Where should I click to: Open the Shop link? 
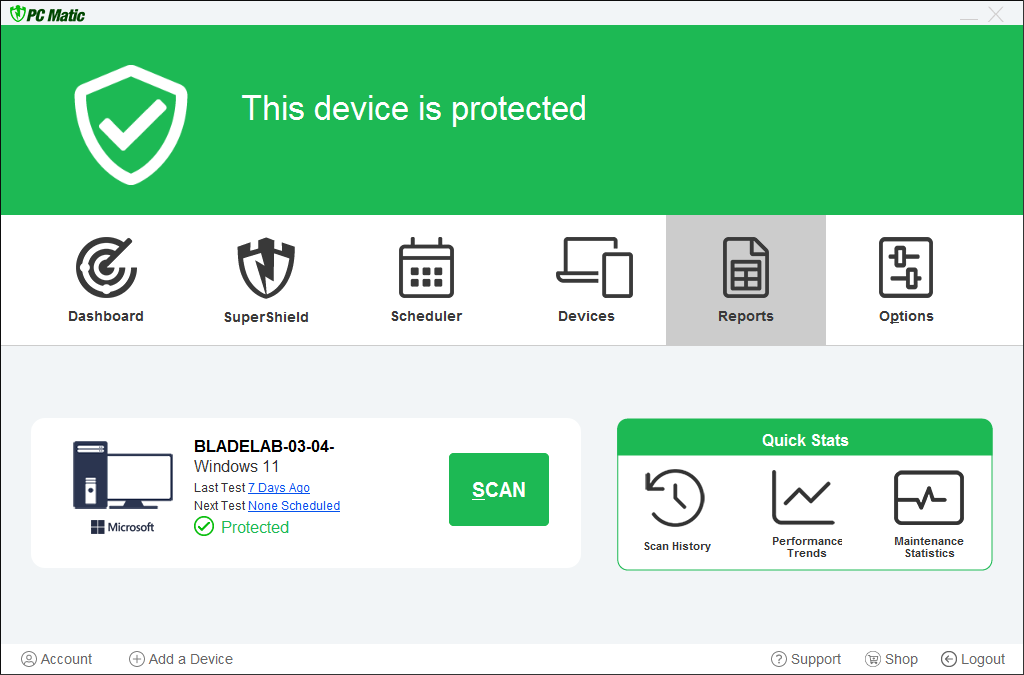tap(891, 659)
